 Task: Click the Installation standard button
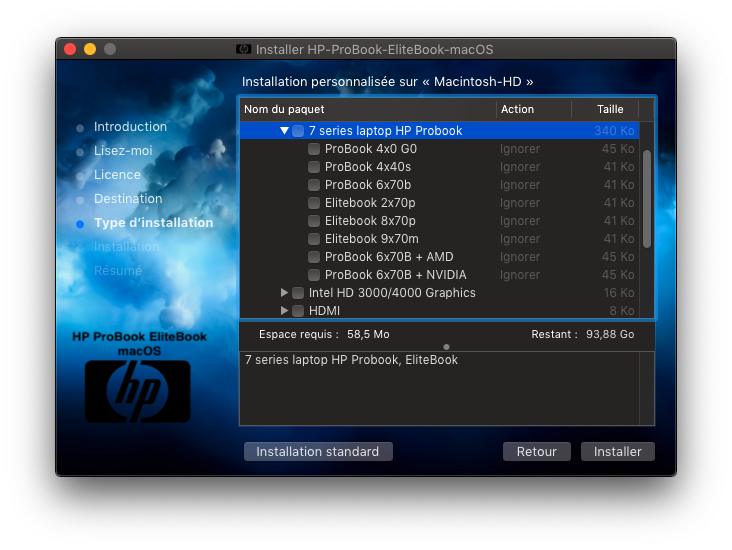[318, 451]
